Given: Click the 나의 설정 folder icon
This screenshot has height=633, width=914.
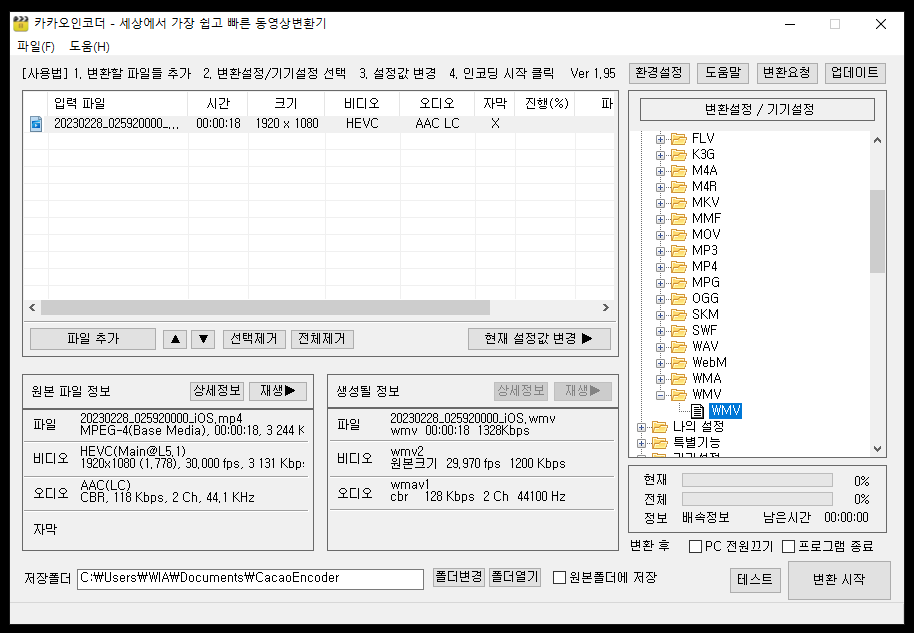Looking at the screenshot, I should tap(659, 427).
